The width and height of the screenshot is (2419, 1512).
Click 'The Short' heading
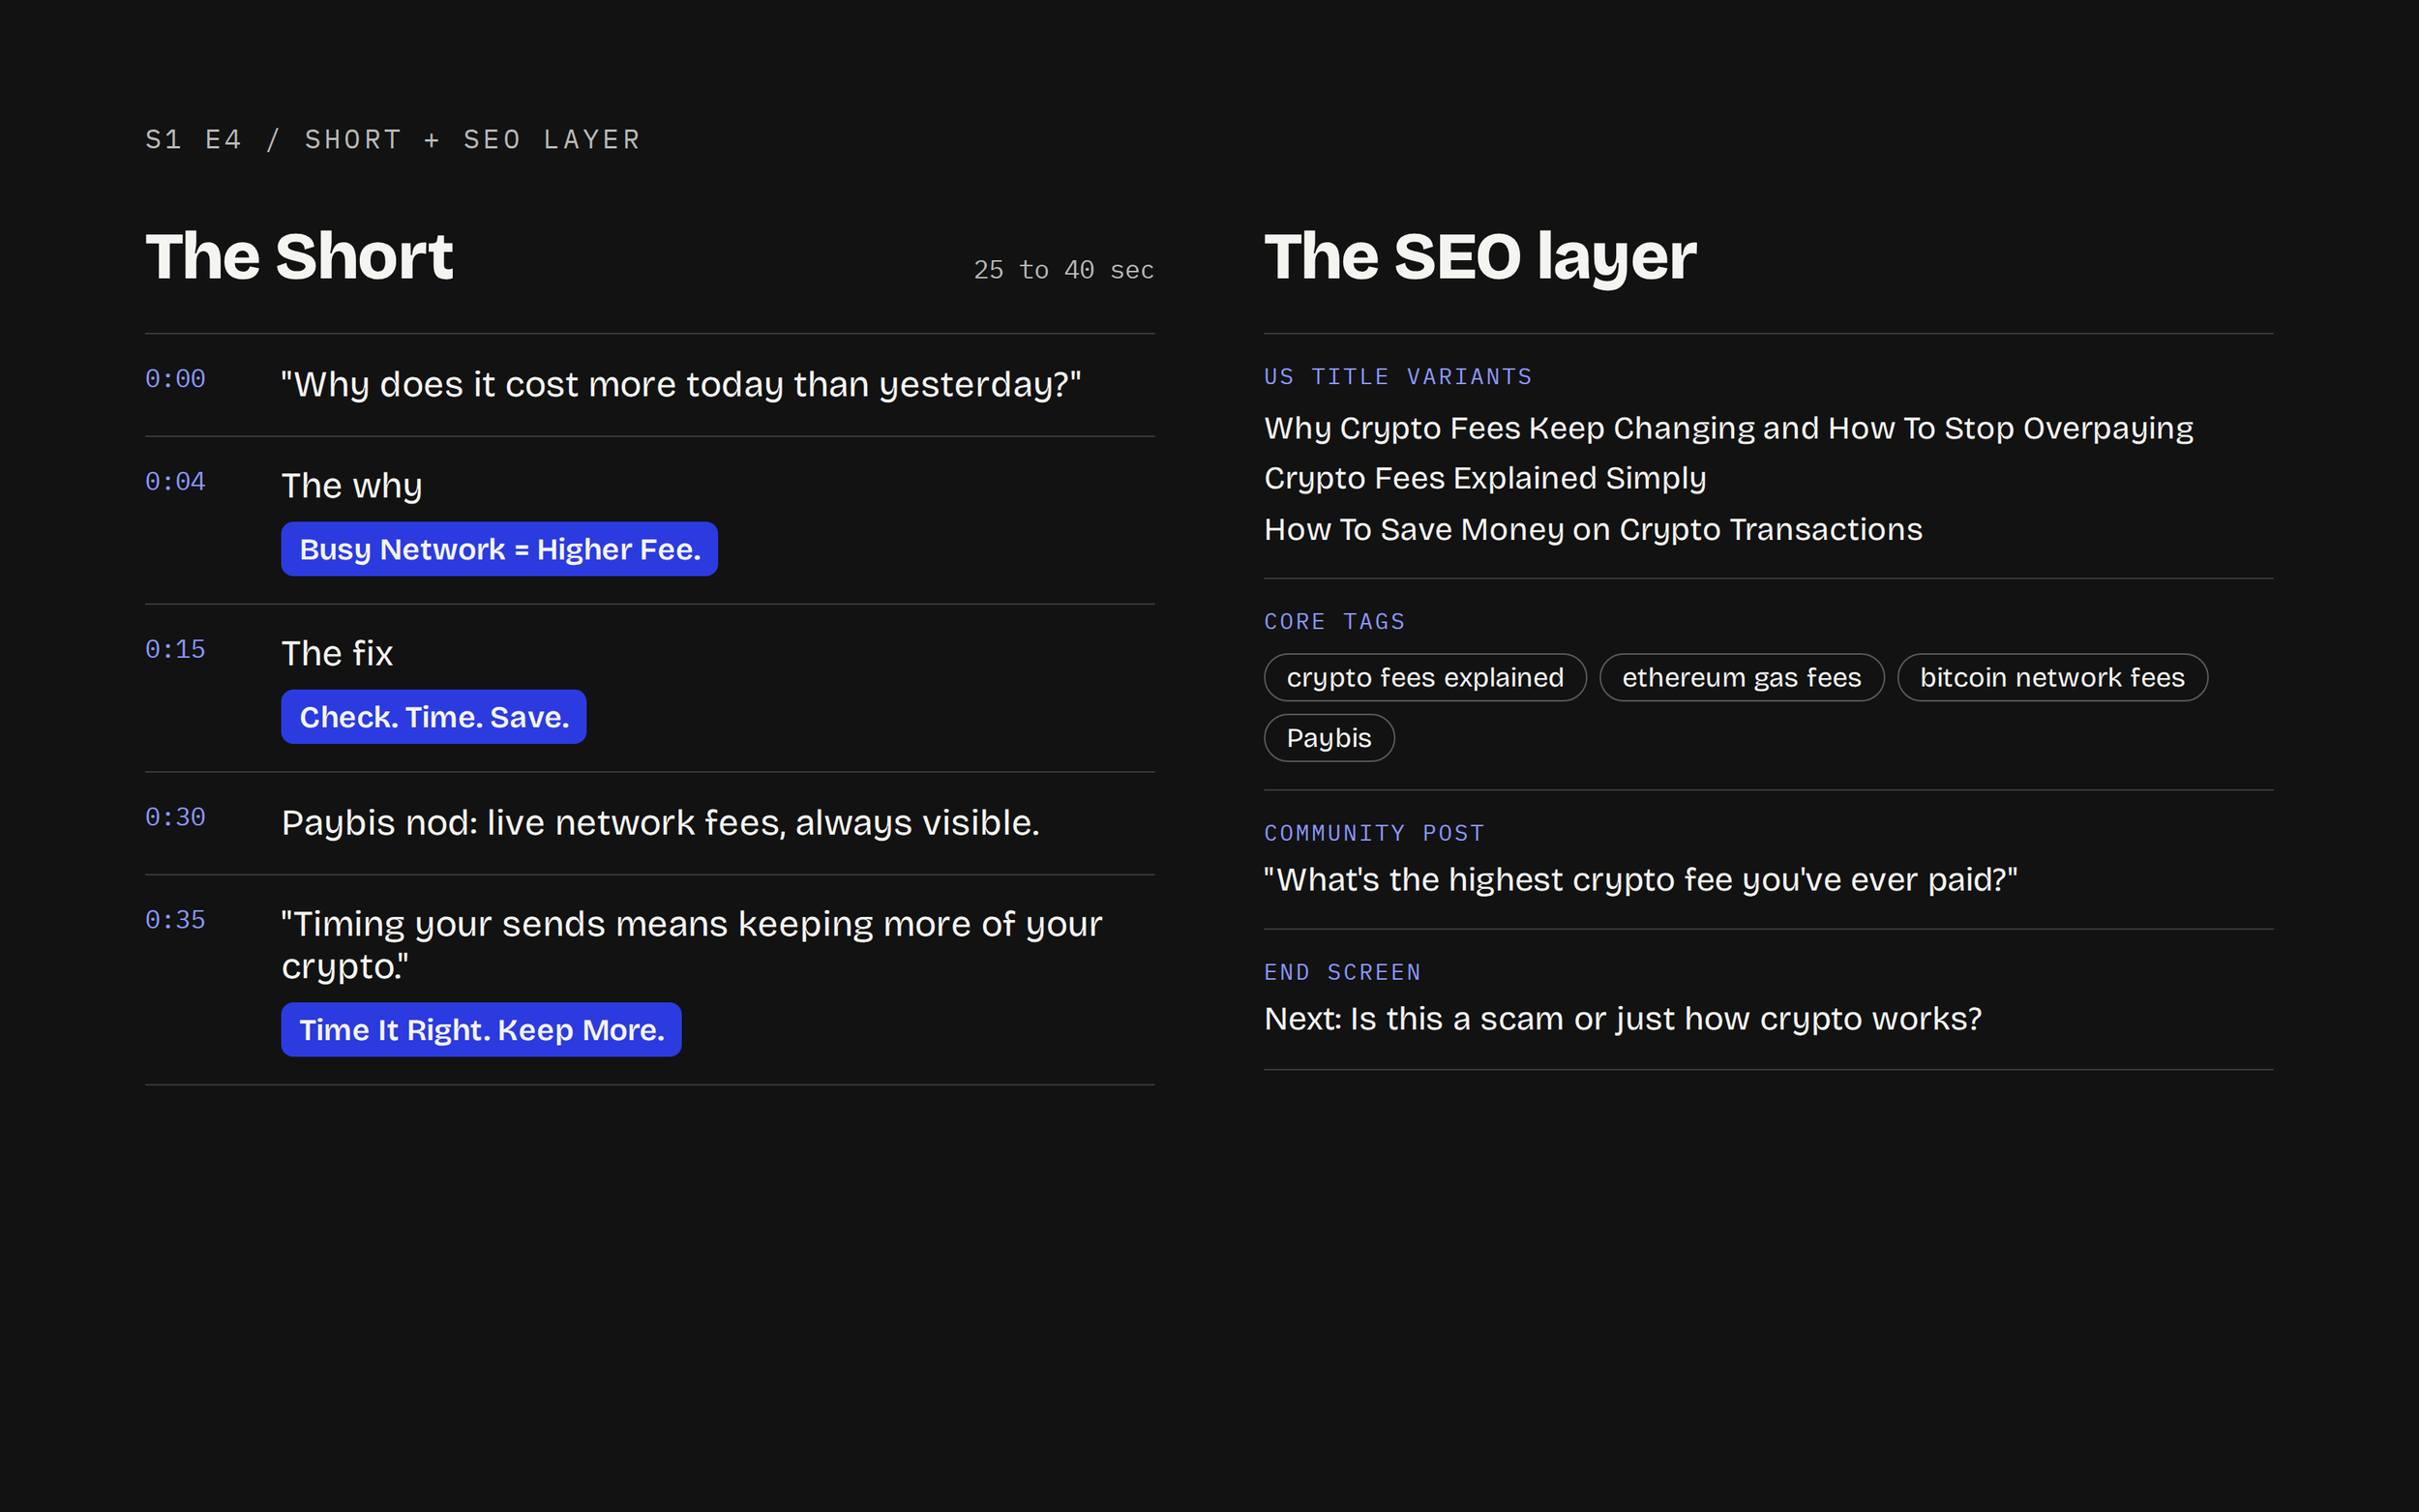[x=299, y=257]
